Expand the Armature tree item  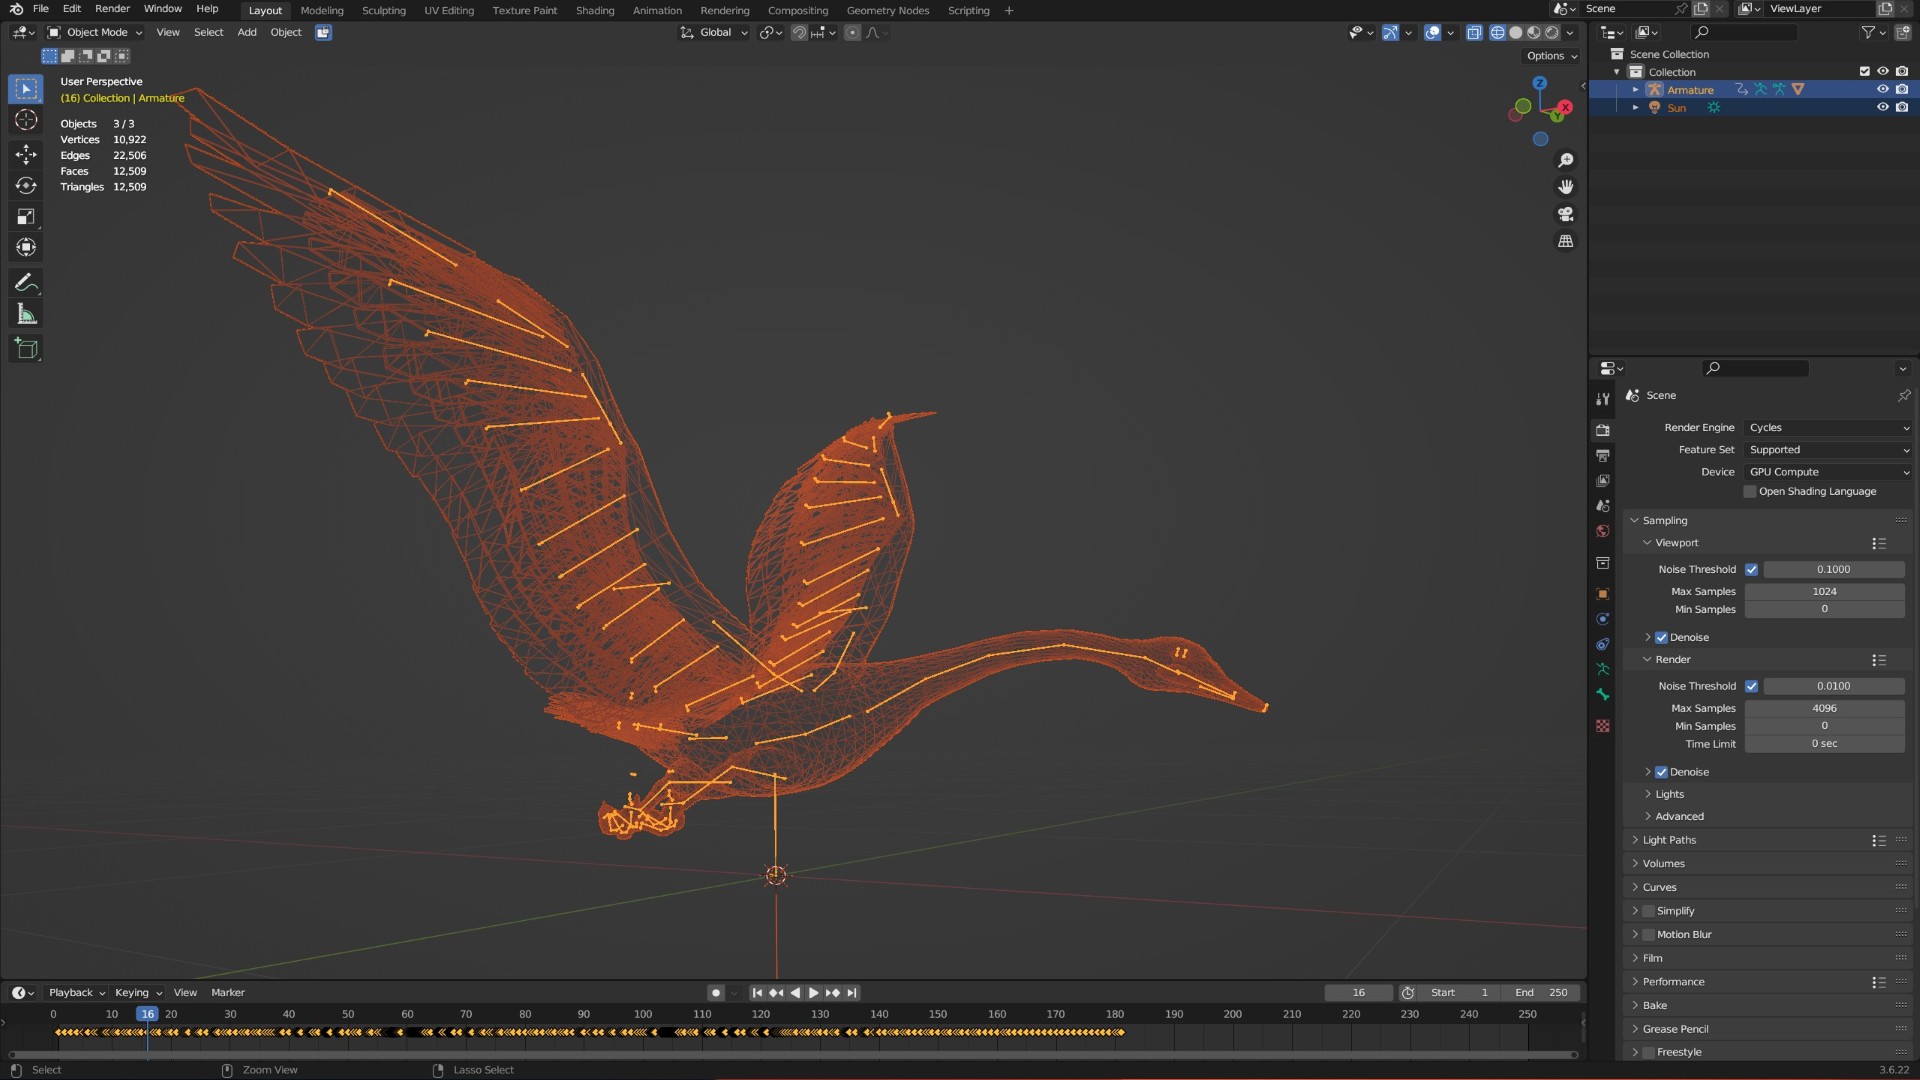pos(1635,90)
